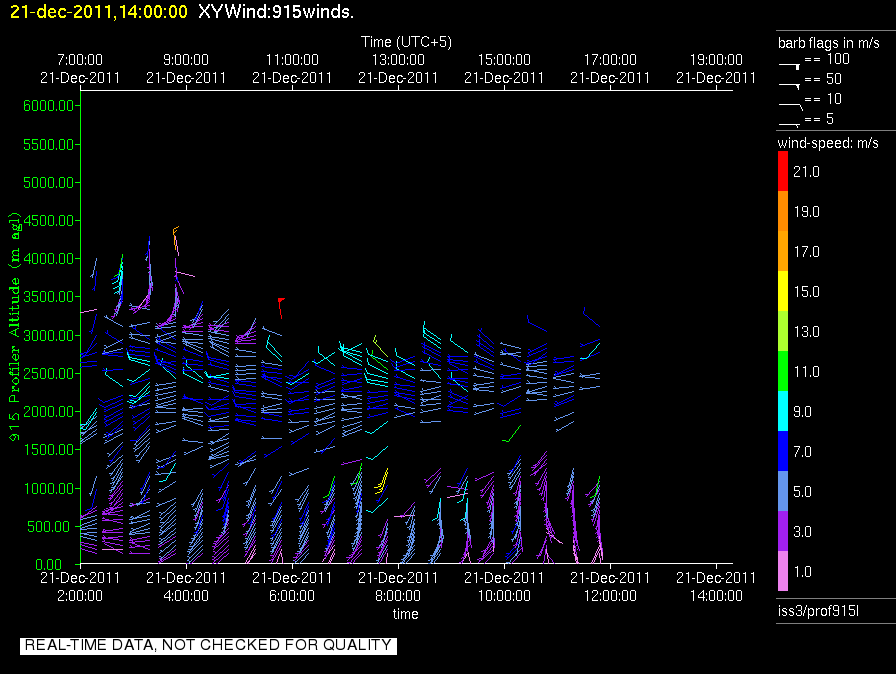This screenshot has width=896, height=674.
Task: Click the red wind barb near 3500 m
Action: click(x=281, y=308)
